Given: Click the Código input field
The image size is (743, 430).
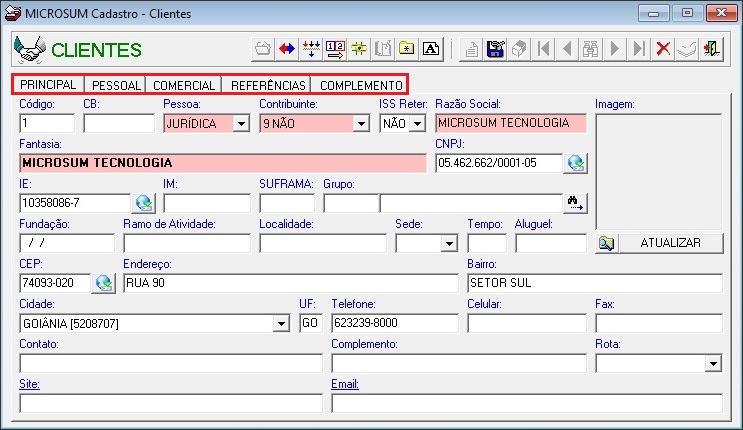Looking at the screenshot, I should [47, 123].
